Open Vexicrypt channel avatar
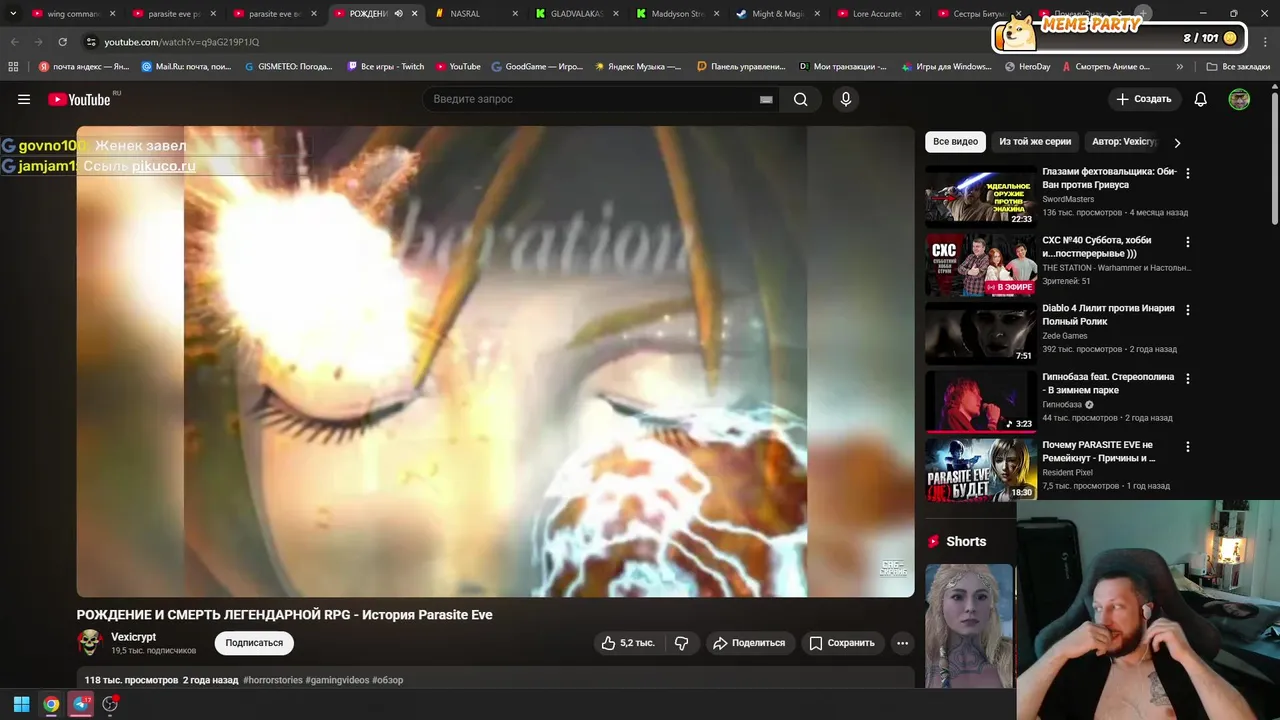This screenshot has height=720, width=1280. tap(90, 642)
